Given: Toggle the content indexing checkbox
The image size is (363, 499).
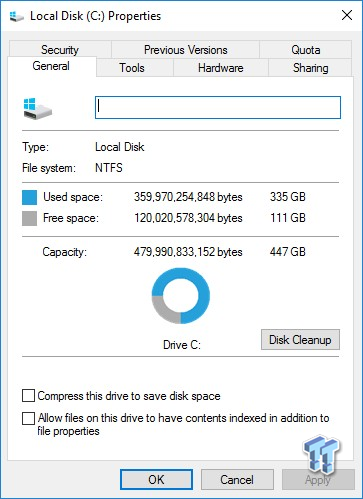Looking at the screenshot, I should point(28,418).
